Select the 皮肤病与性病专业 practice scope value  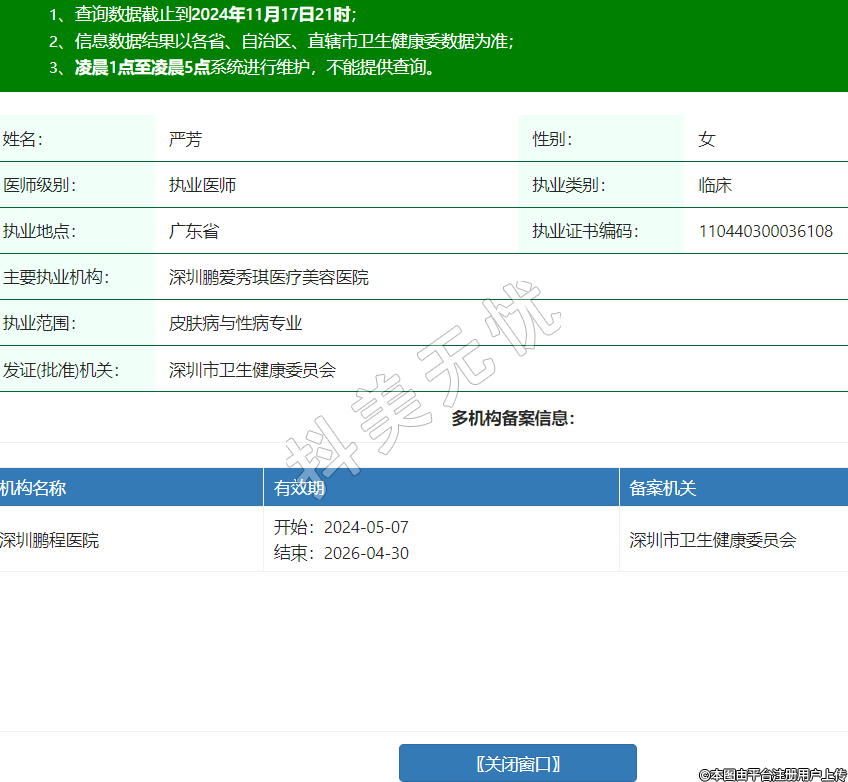235,323
